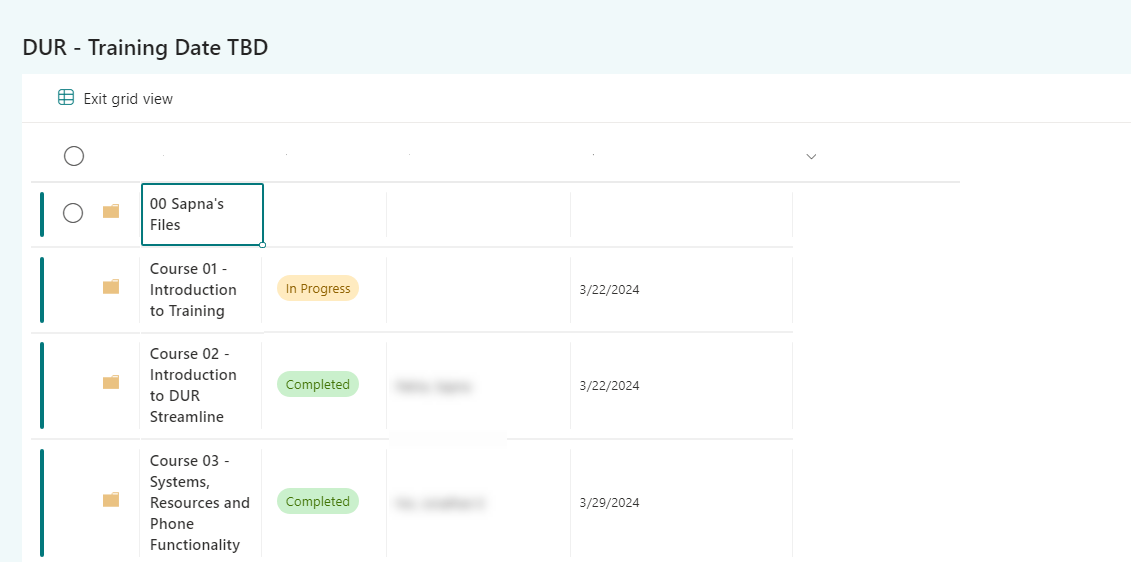The image size is (1131, 562).
Task: Open the header column chevron dropdown
Action: pos(811,157)
